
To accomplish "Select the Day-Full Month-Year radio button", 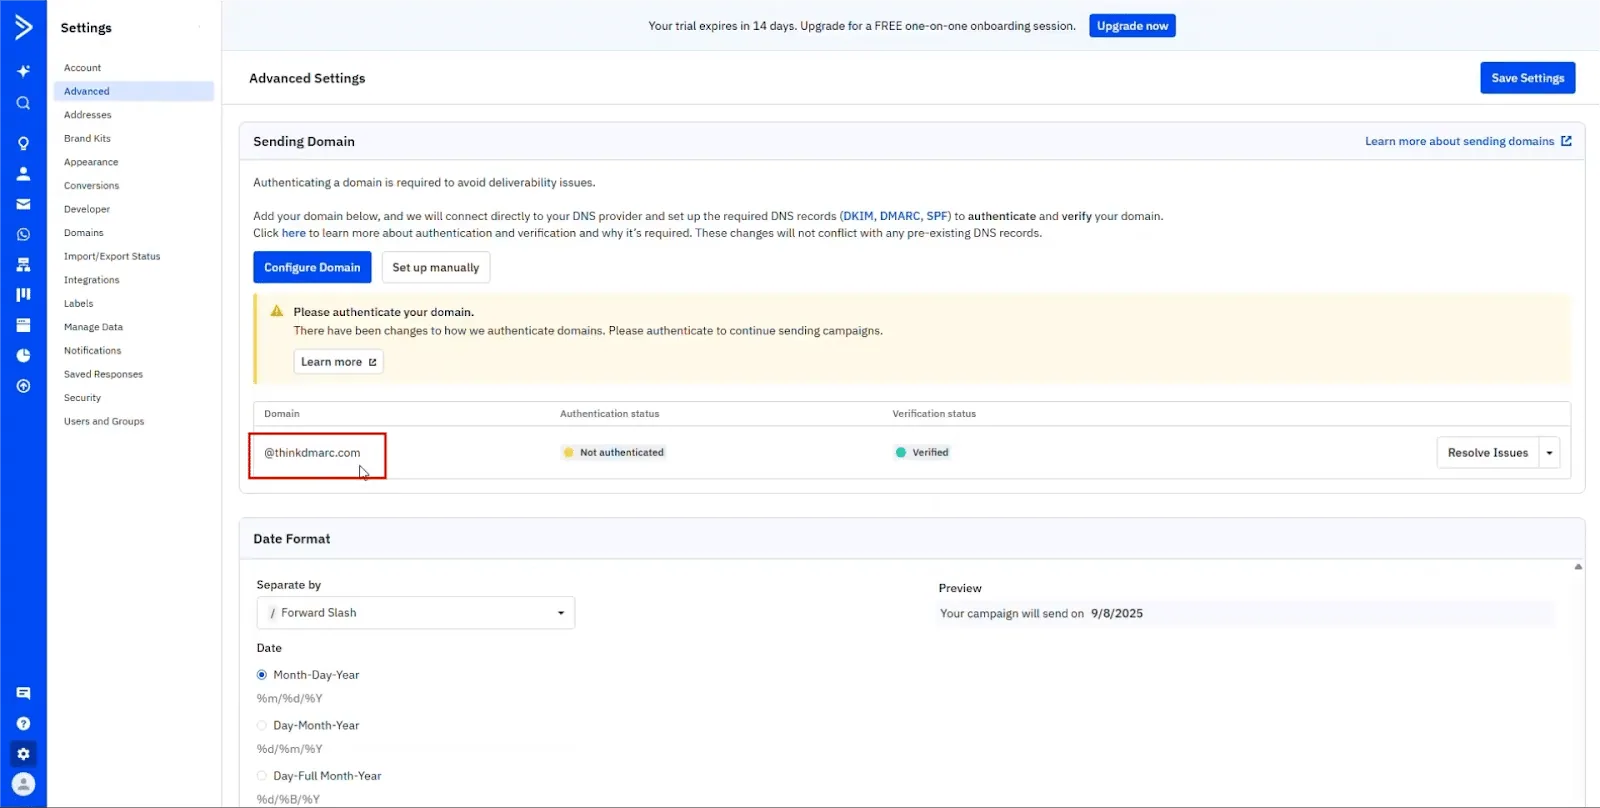I will click(262, 776).
